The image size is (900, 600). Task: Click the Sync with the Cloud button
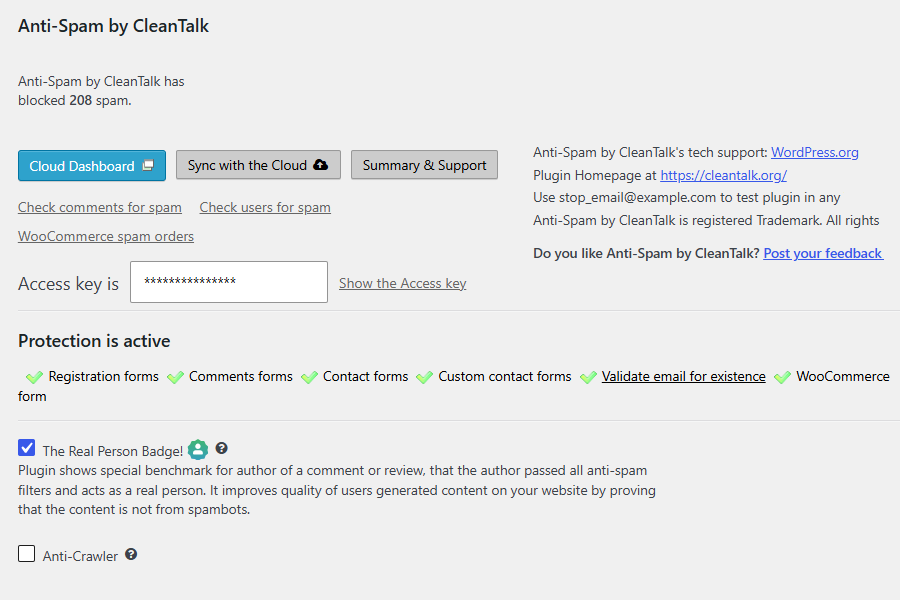coord(258,165)
